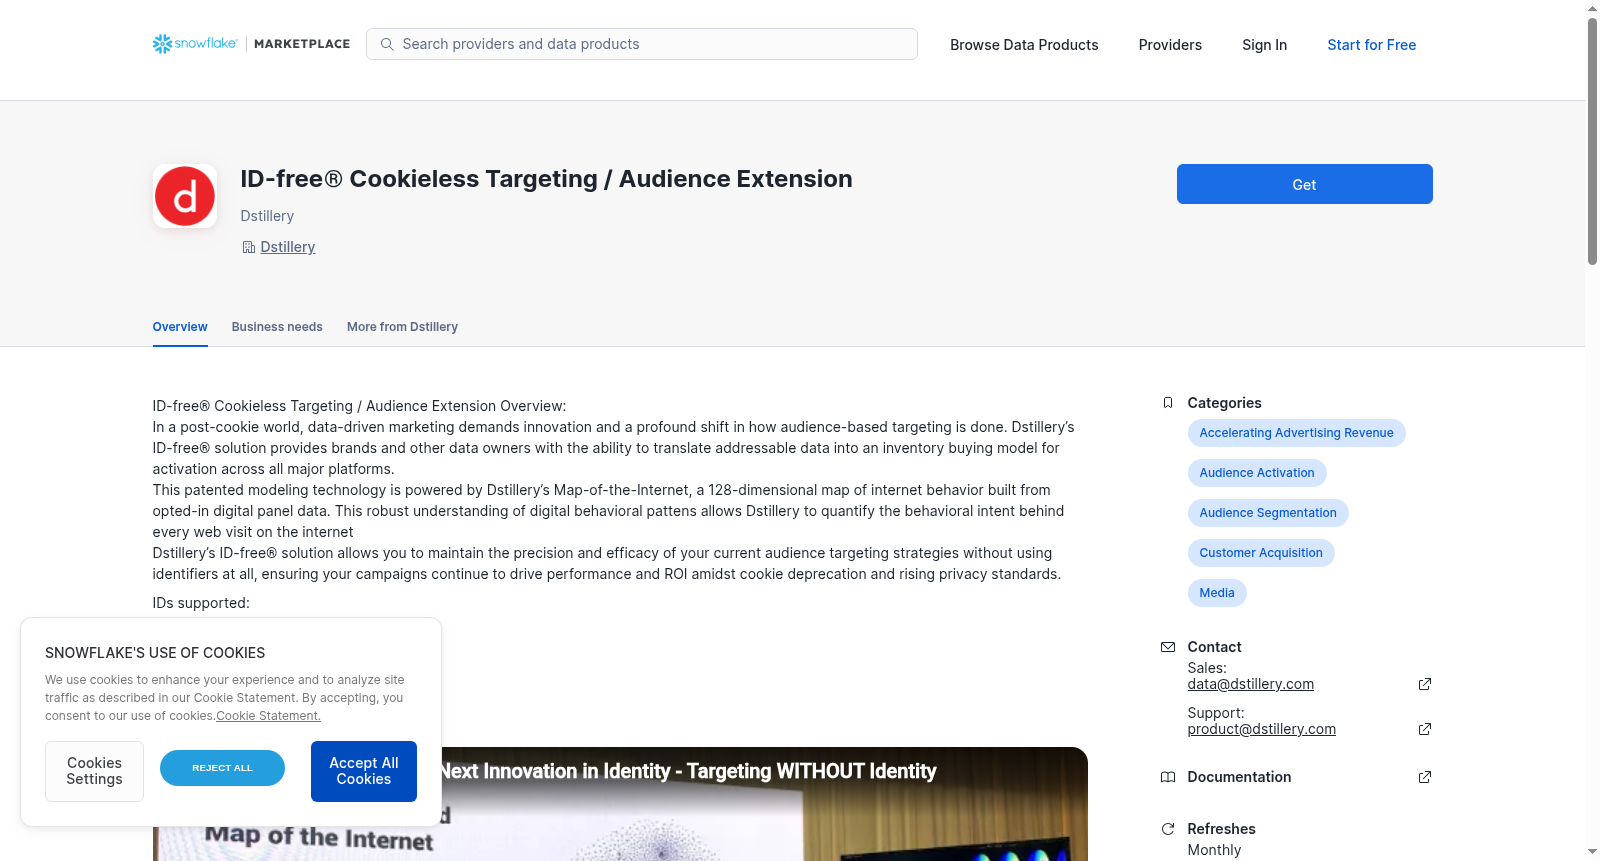
Task: Reject all cookies
Action: pos(222,768)
